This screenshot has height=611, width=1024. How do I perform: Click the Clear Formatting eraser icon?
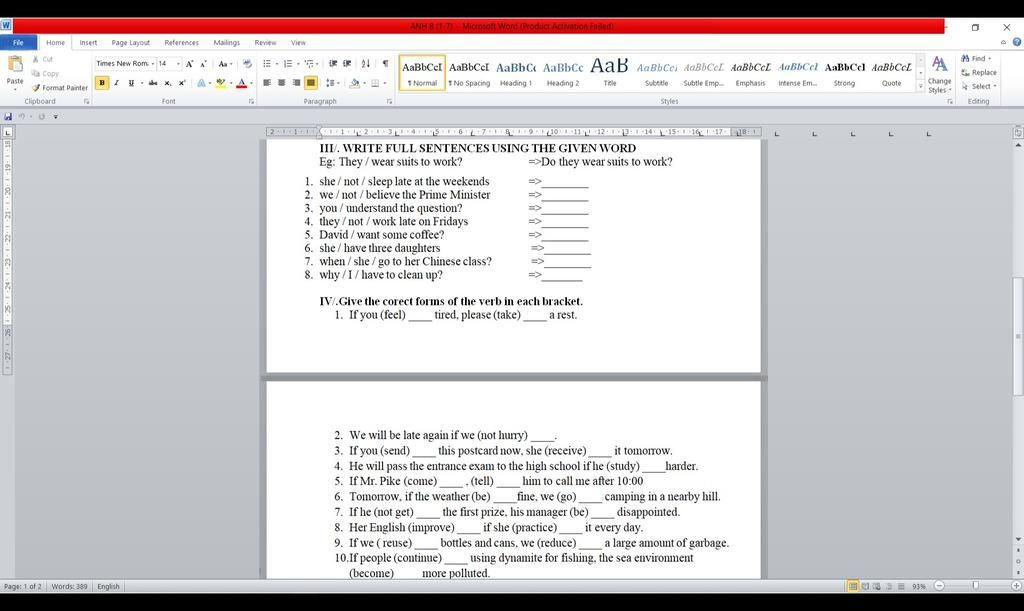(247, 64)
